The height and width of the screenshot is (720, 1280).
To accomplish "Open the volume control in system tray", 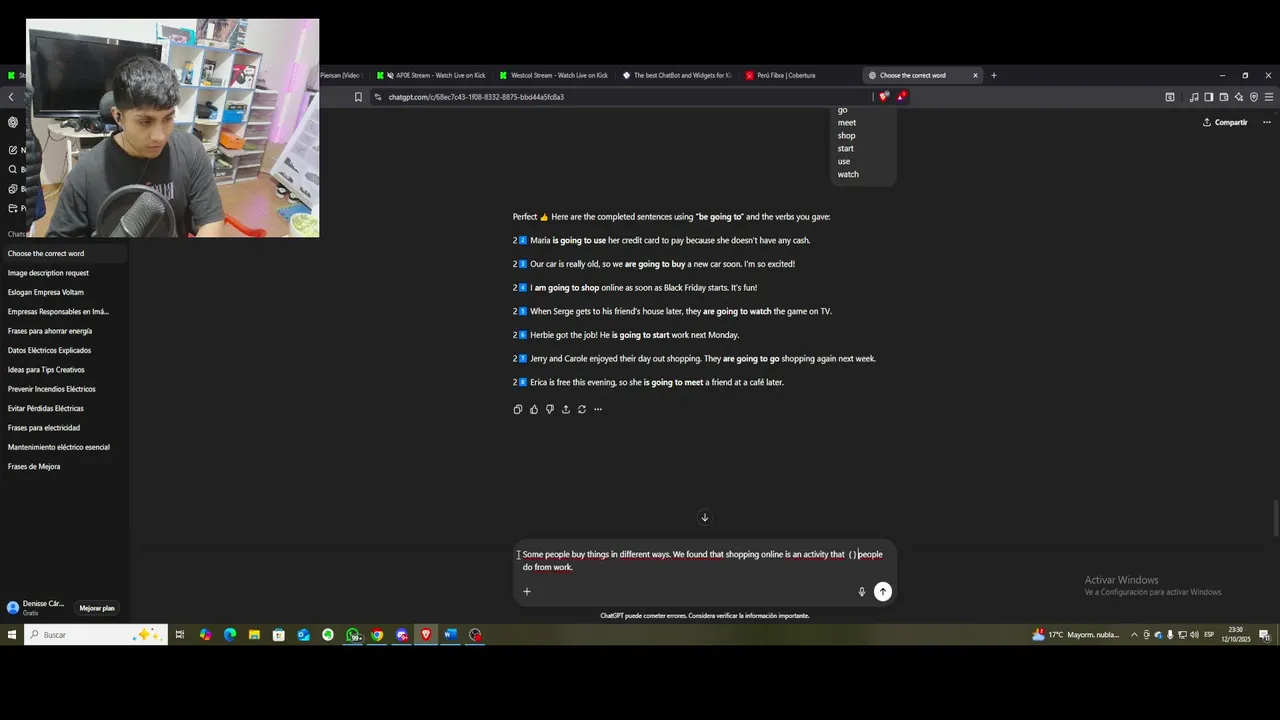I will [x=1194, y=635].
